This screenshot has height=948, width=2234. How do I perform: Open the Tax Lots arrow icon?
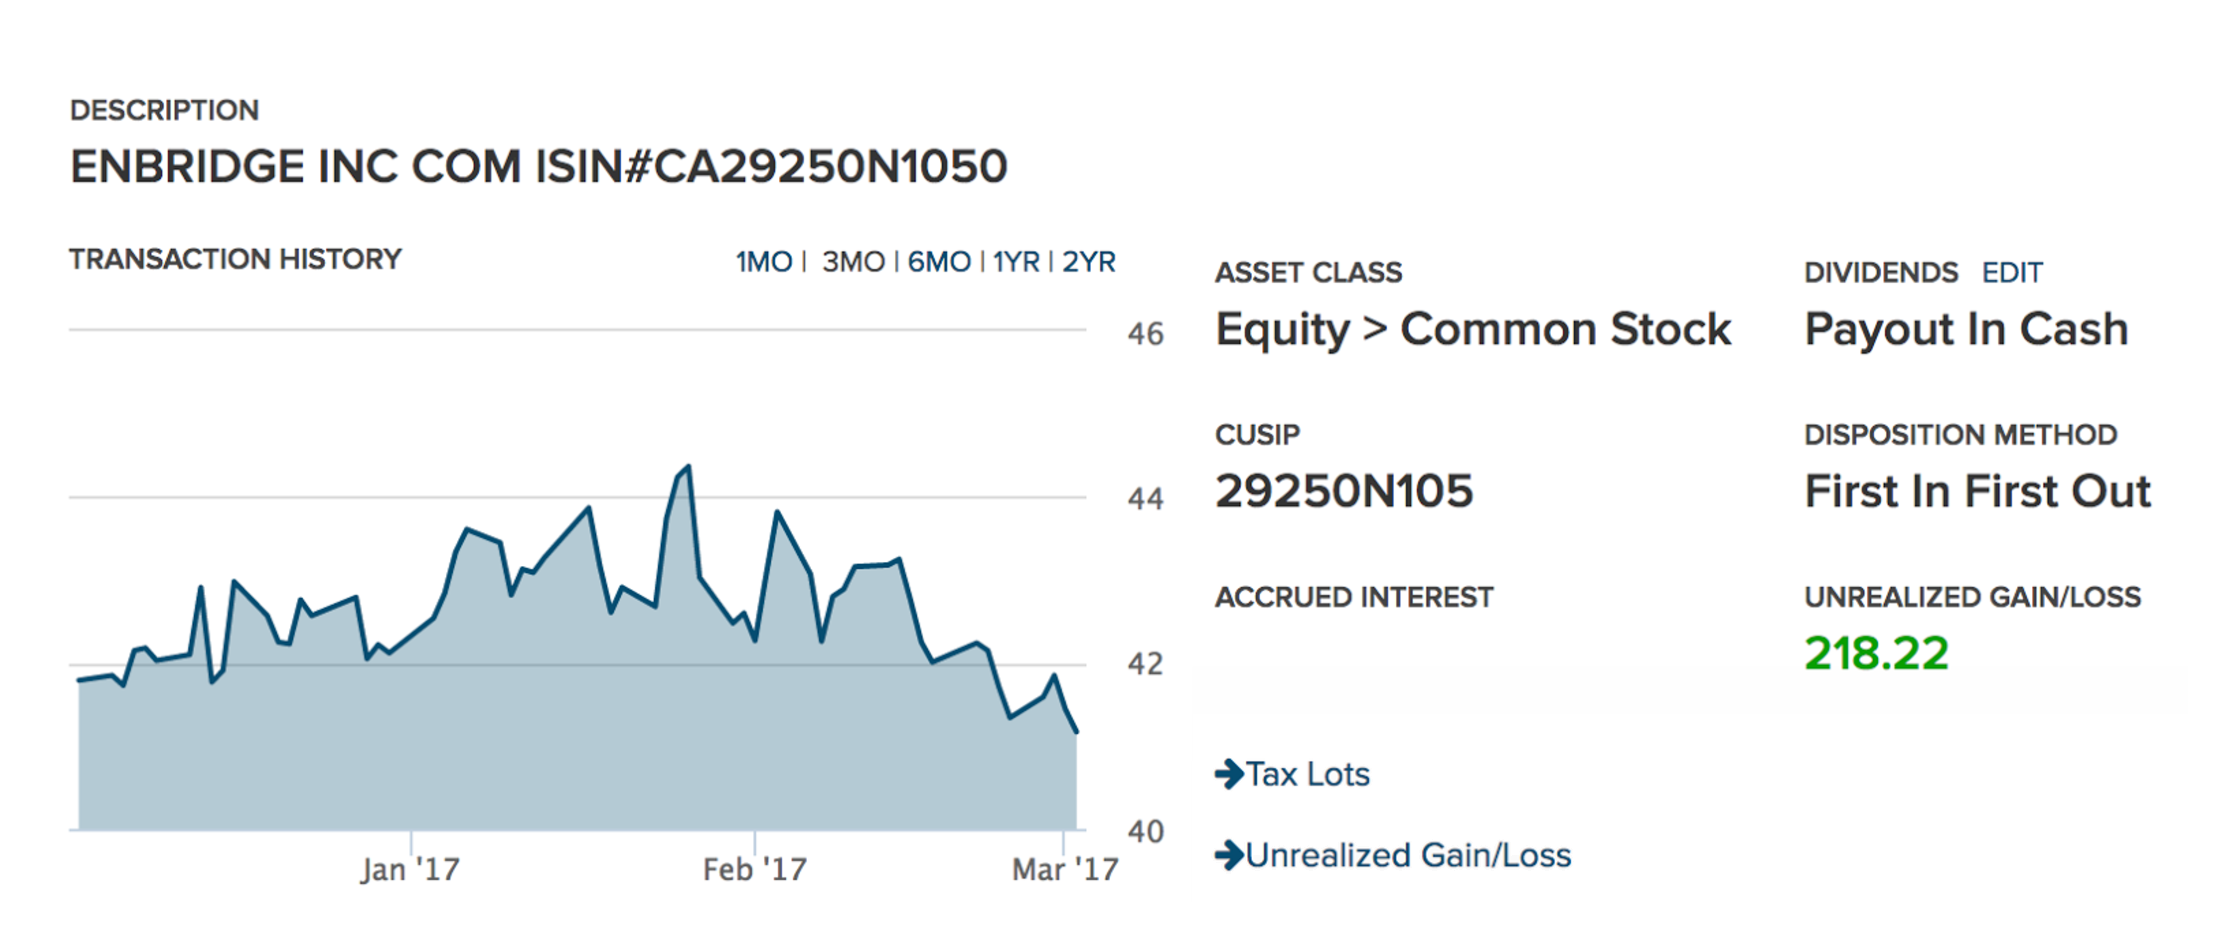tap(1229, 774)
